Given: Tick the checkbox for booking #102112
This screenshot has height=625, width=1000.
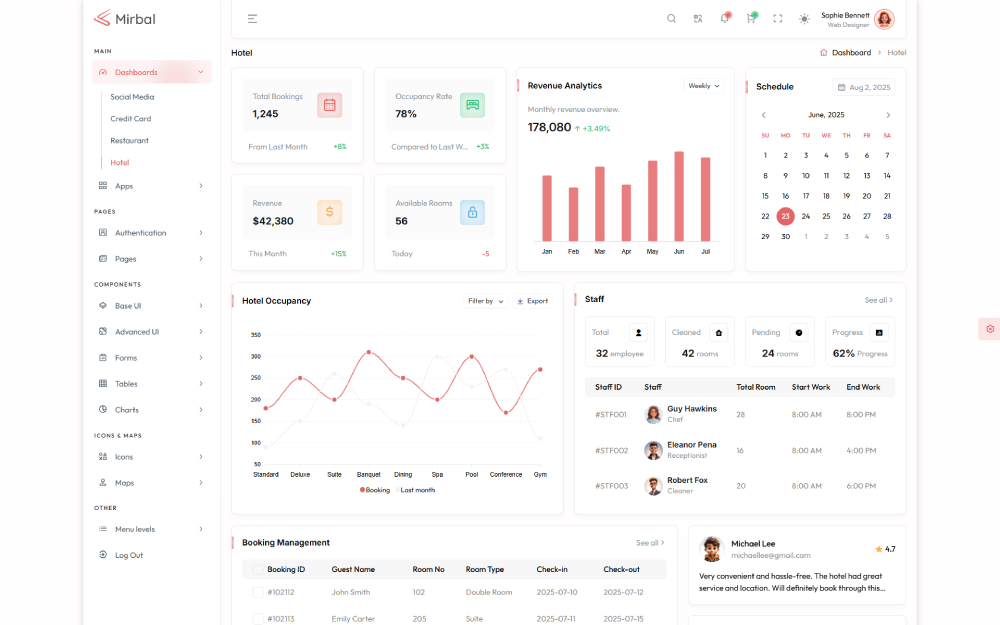Looking at the screenshot, I should 258,592.
